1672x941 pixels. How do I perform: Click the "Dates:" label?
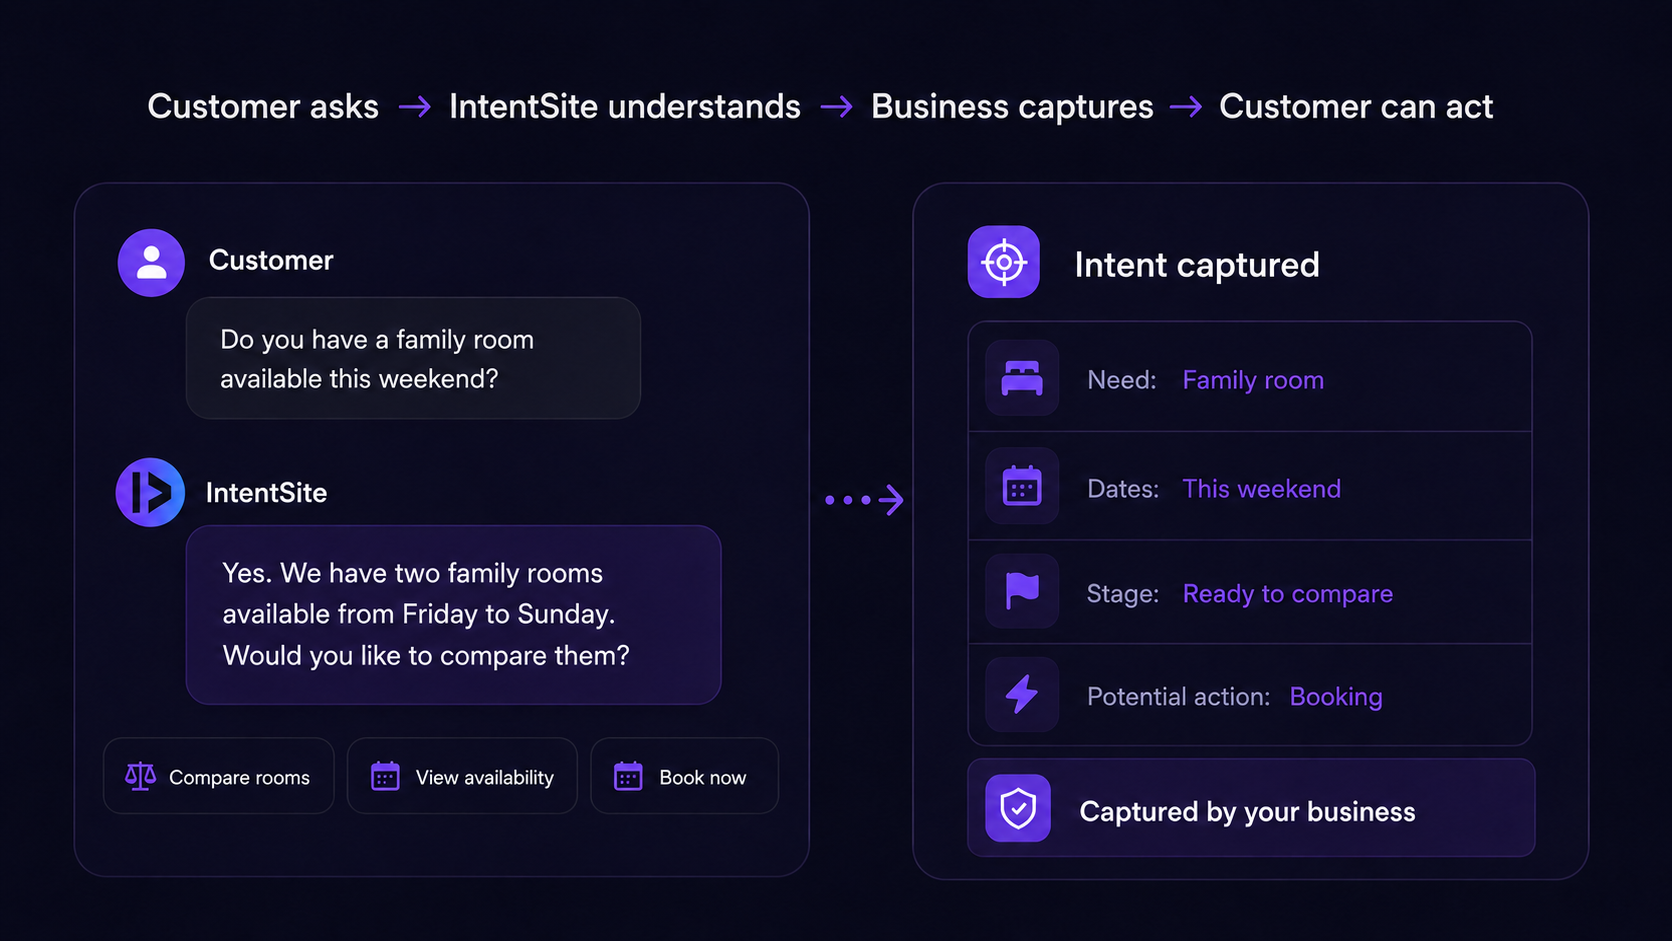click(x=1123, y=489)
